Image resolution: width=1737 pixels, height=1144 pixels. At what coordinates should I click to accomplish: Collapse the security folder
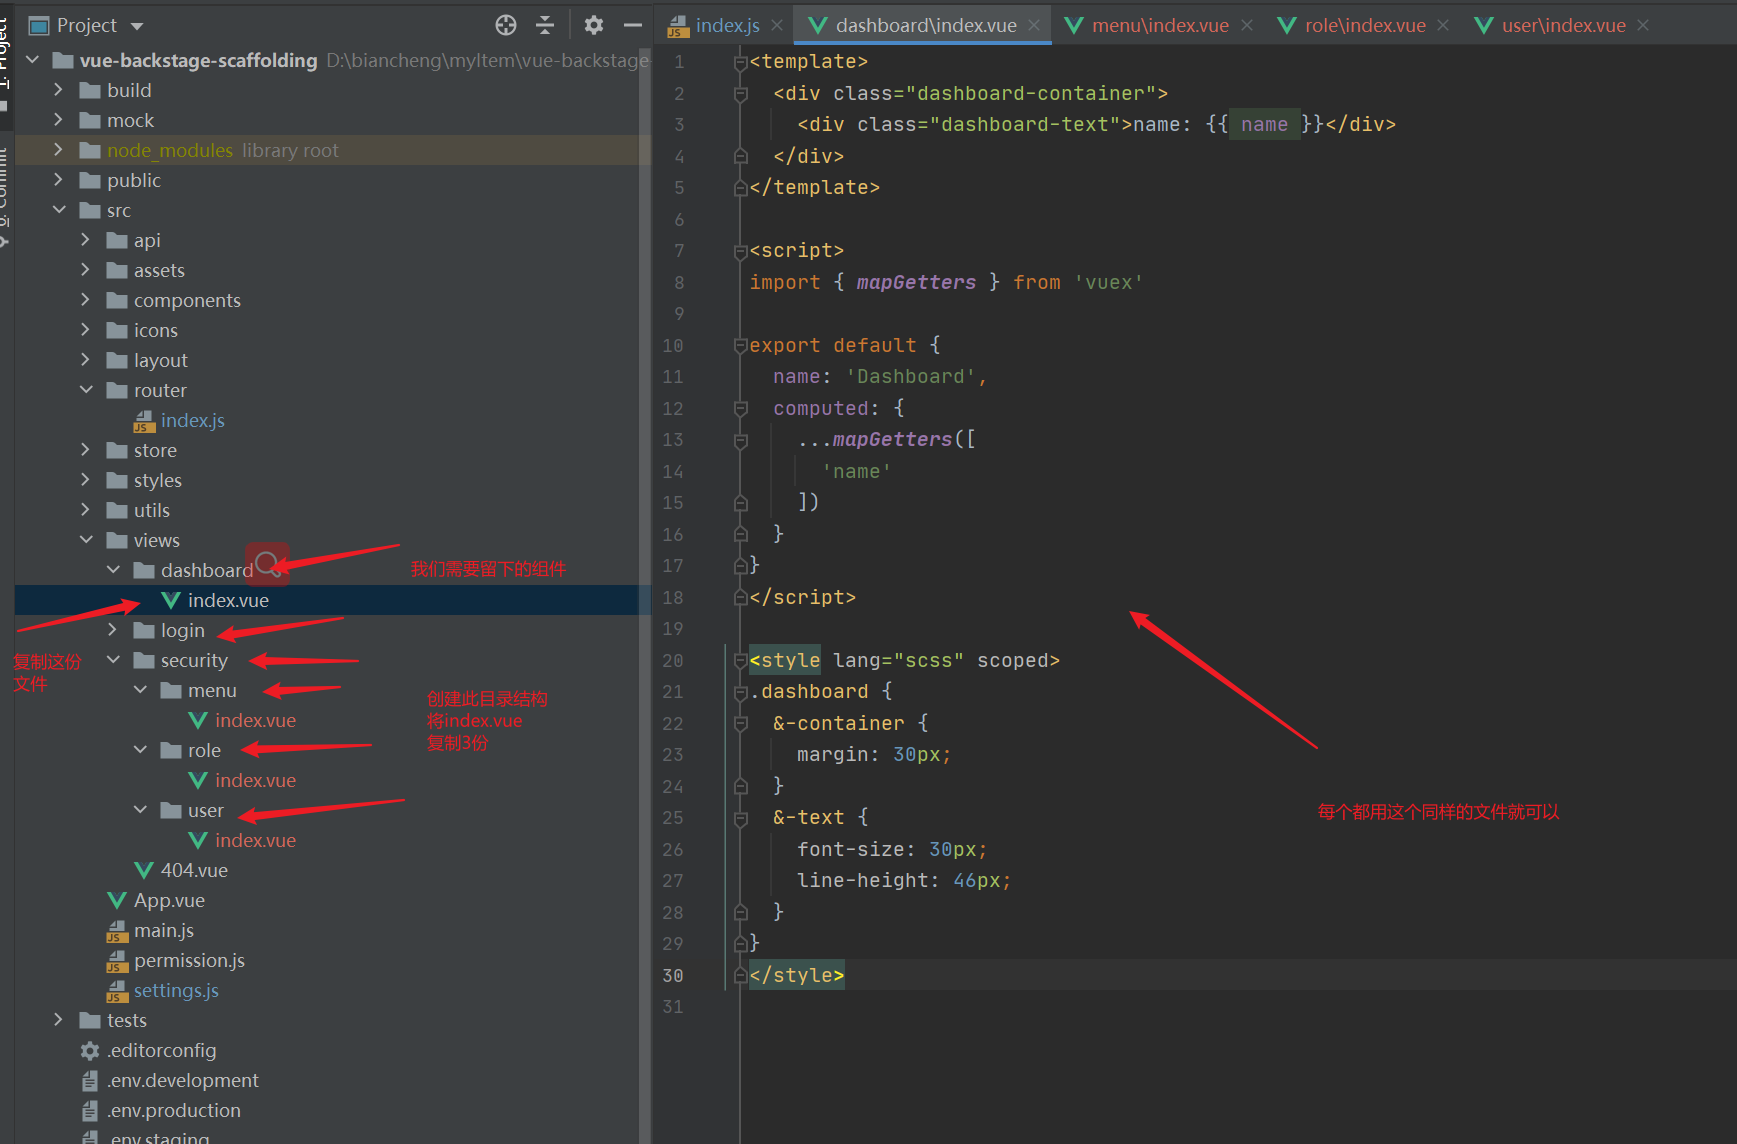112,660
